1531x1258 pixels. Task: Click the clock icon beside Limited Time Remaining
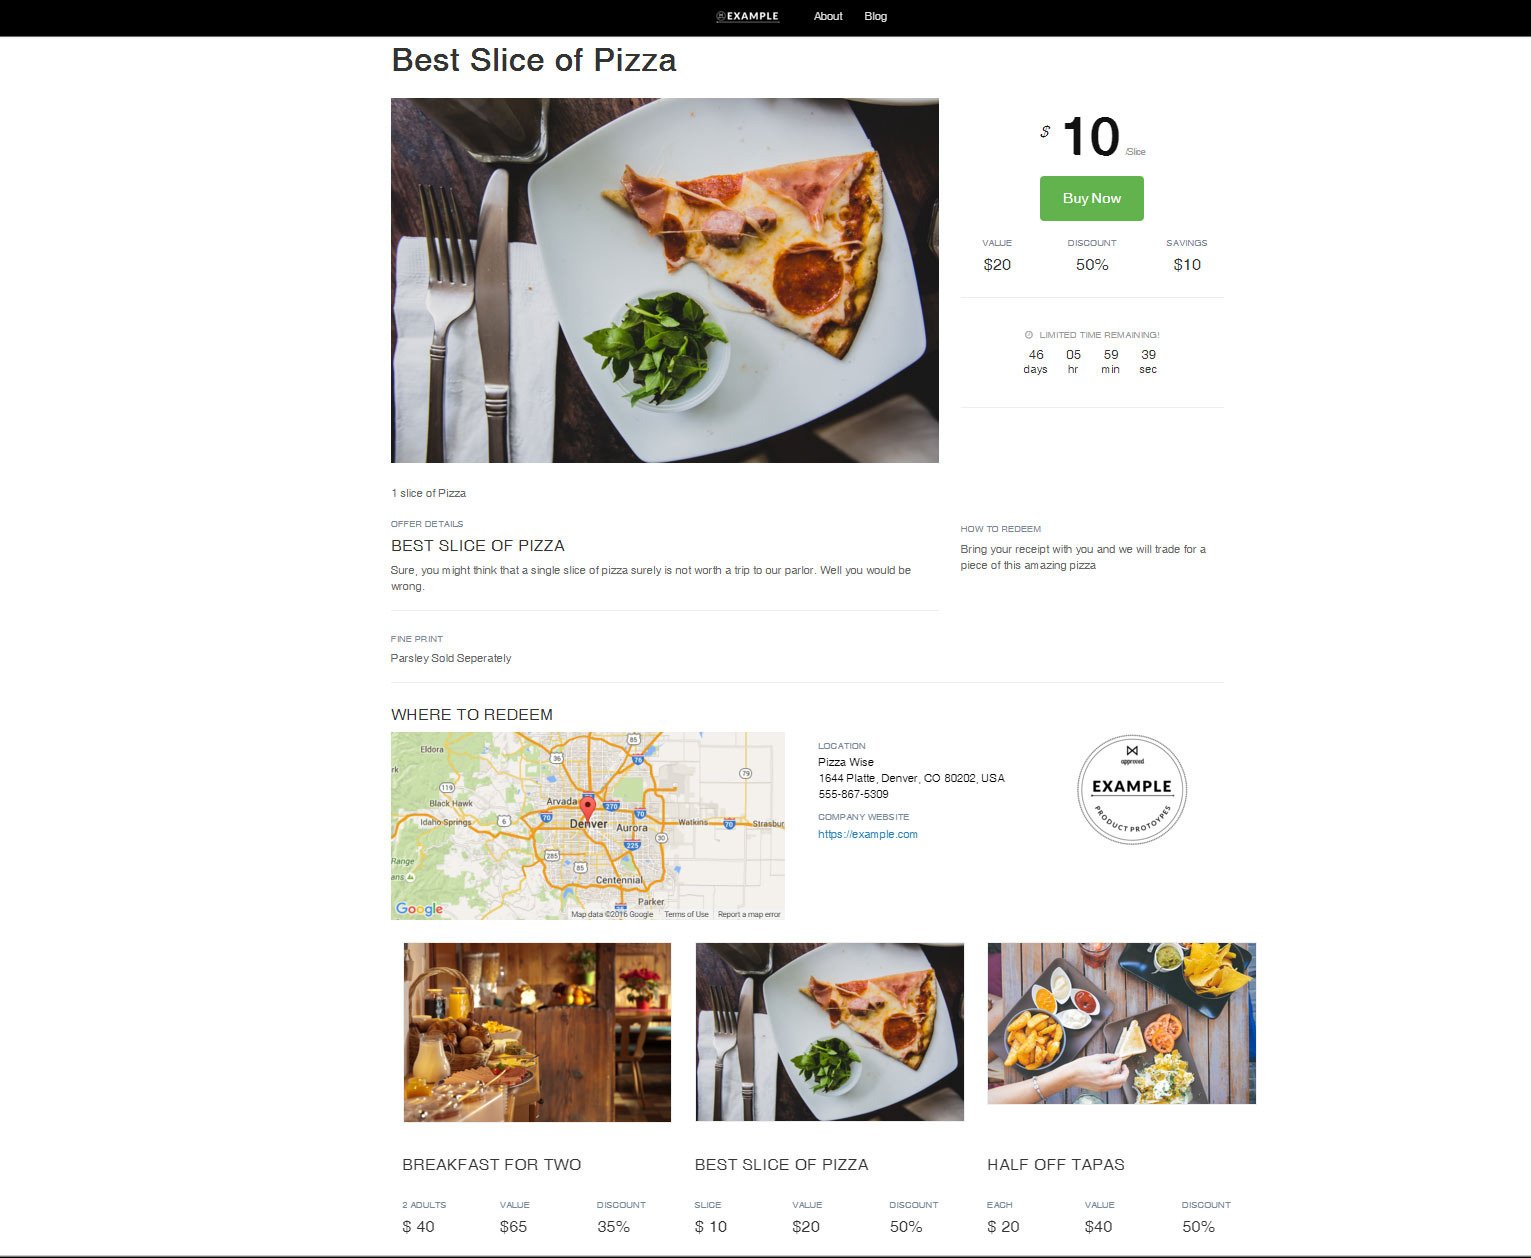[x=1028, y=335]
